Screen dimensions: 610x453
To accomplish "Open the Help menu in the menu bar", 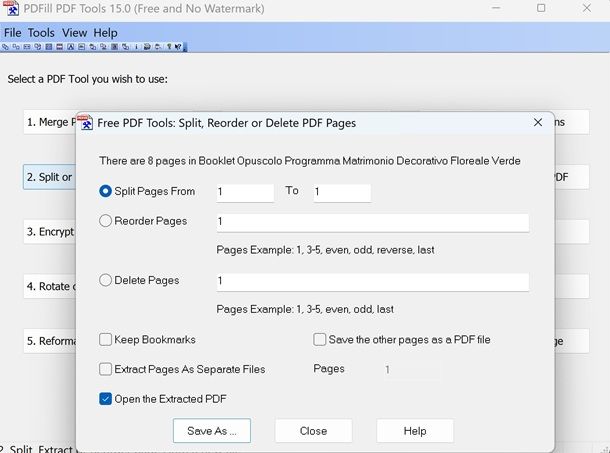I will pos(105,33).
